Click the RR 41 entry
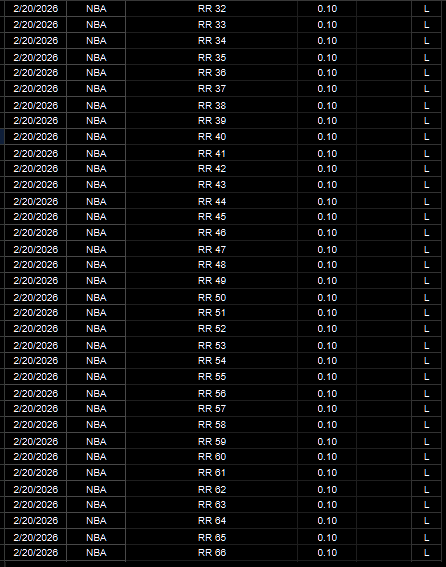The image size is (446, 567). (212, 154)
